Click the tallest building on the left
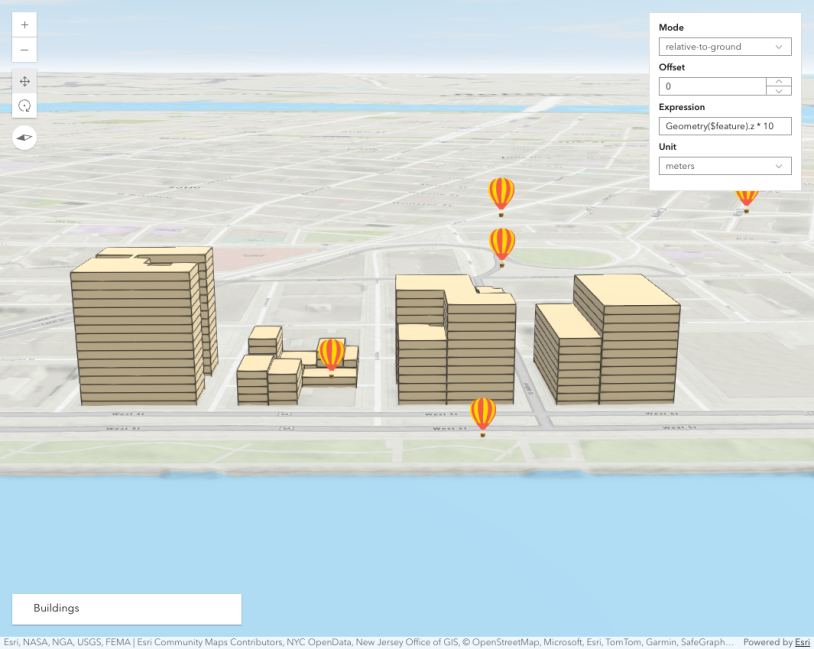Screen dimensions: 814x649 (x=135, y=330)
